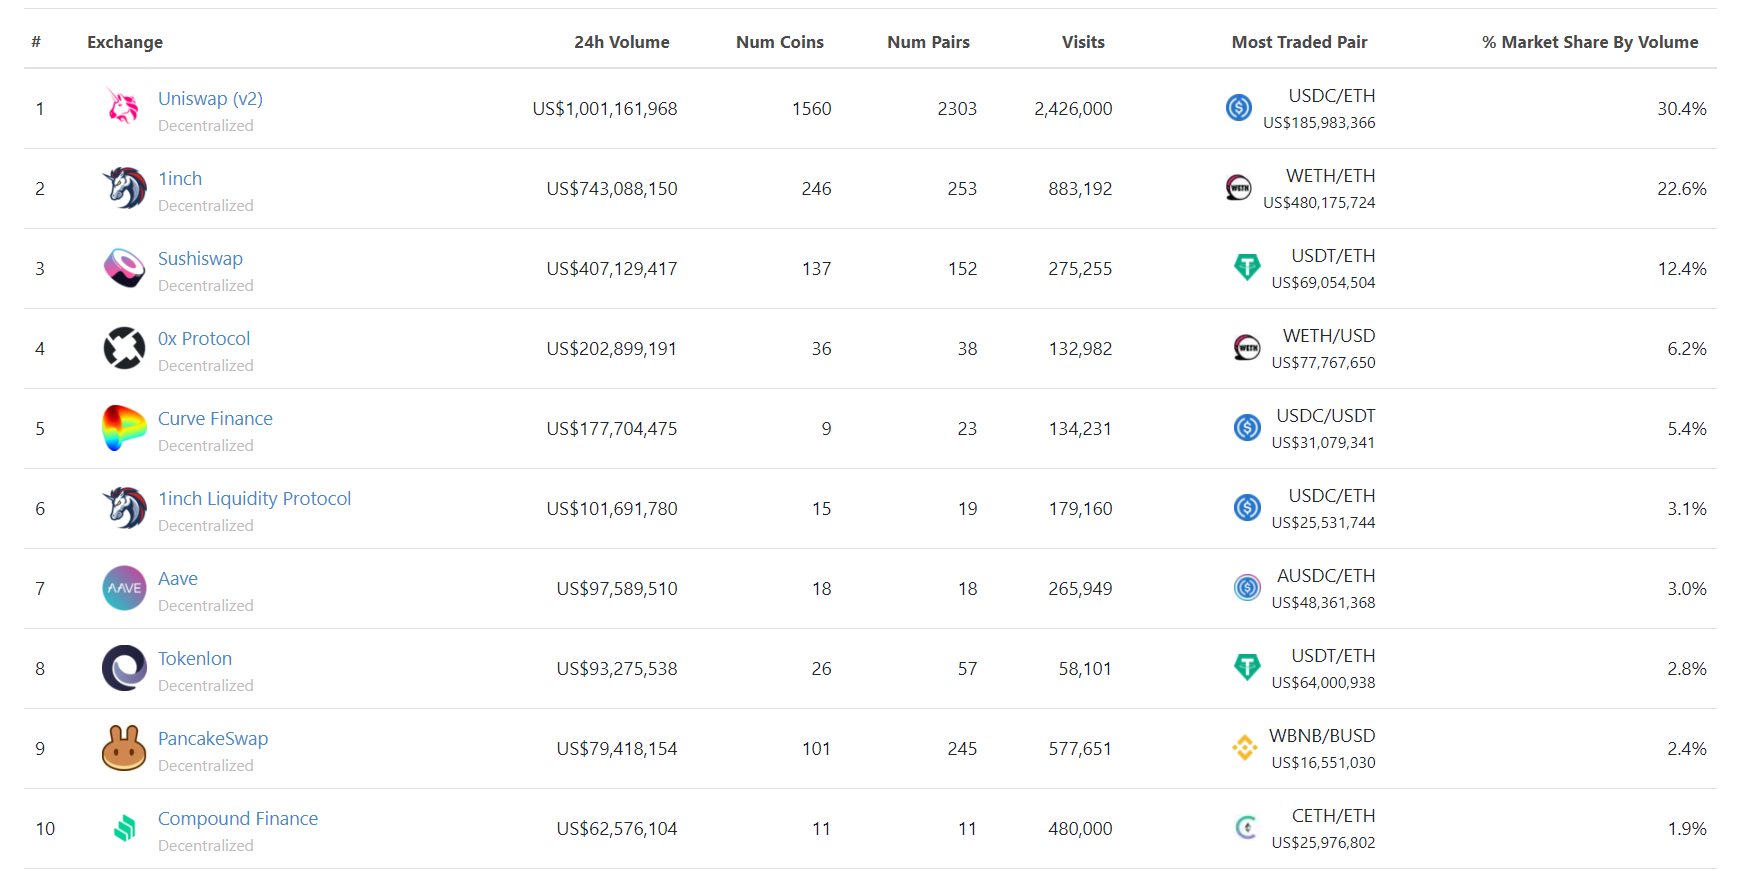Click the Compound Finance green logo
Viewport: 1756px width, 873px height.
click(124, 828)
